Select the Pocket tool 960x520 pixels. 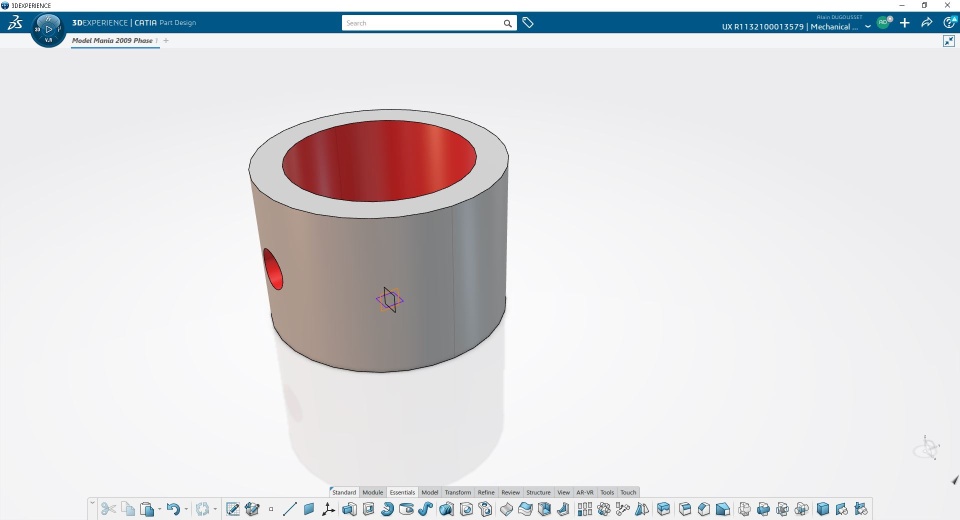[x=368, y=509]
